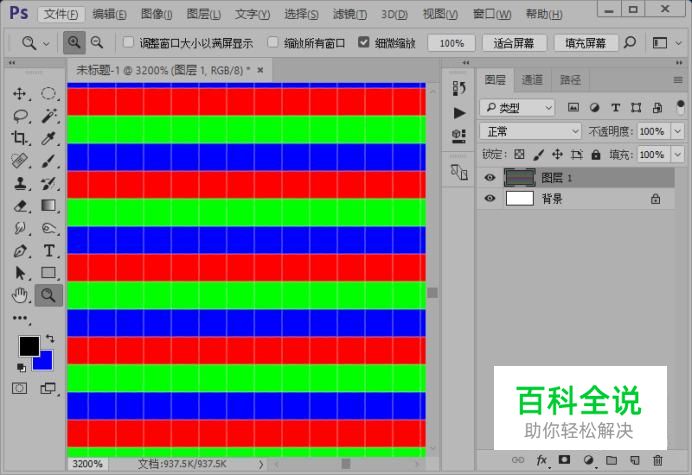Select the Healing Brush tool
This screenshot has width=692, height=475.
tap(19, 161)
